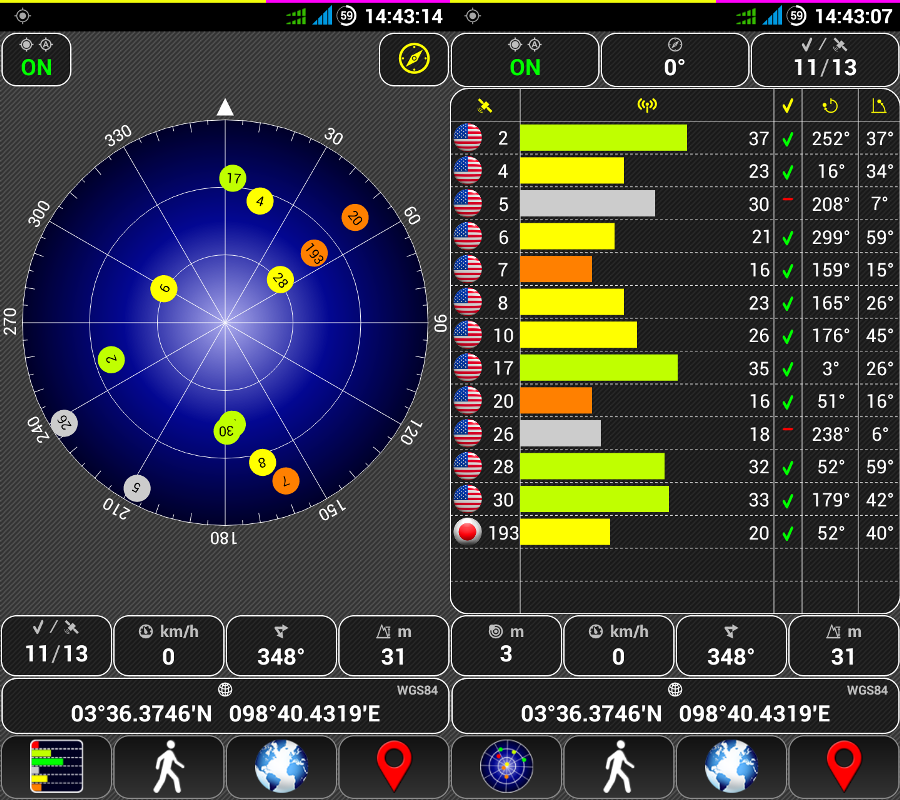Open the sky radar view icon

(x=506, y=767)
